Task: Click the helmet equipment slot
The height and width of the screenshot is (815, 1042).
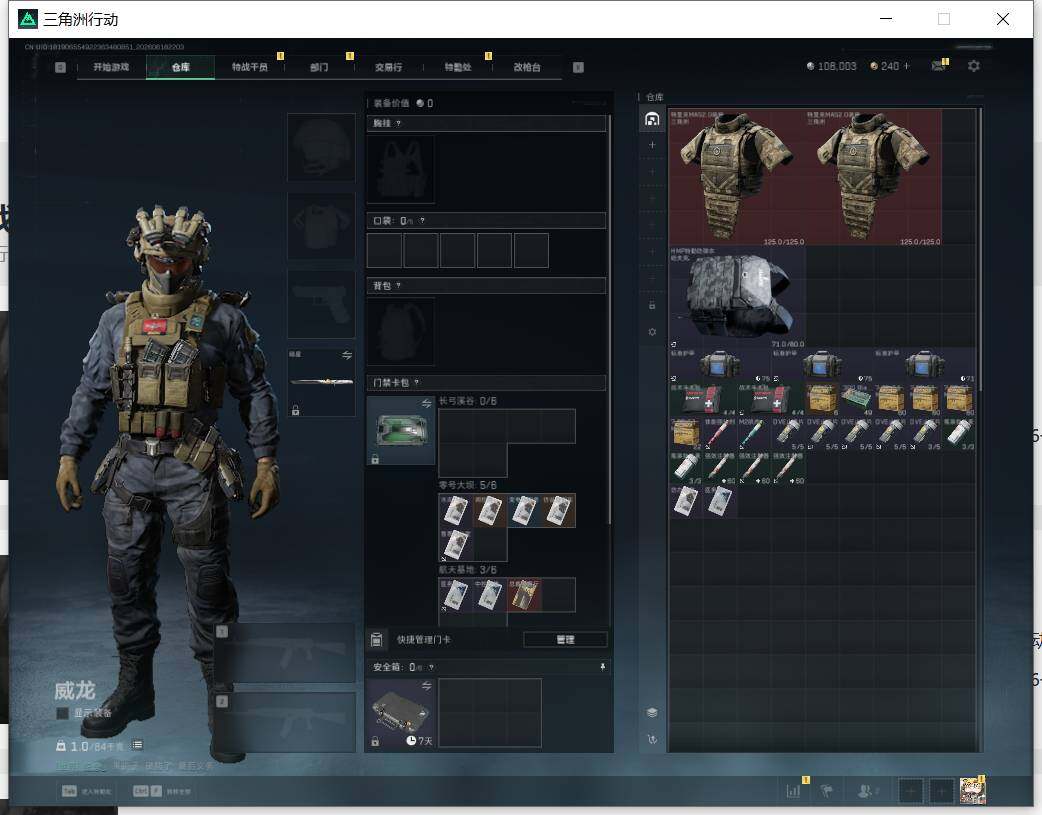Action: click(x=321, y=147)
